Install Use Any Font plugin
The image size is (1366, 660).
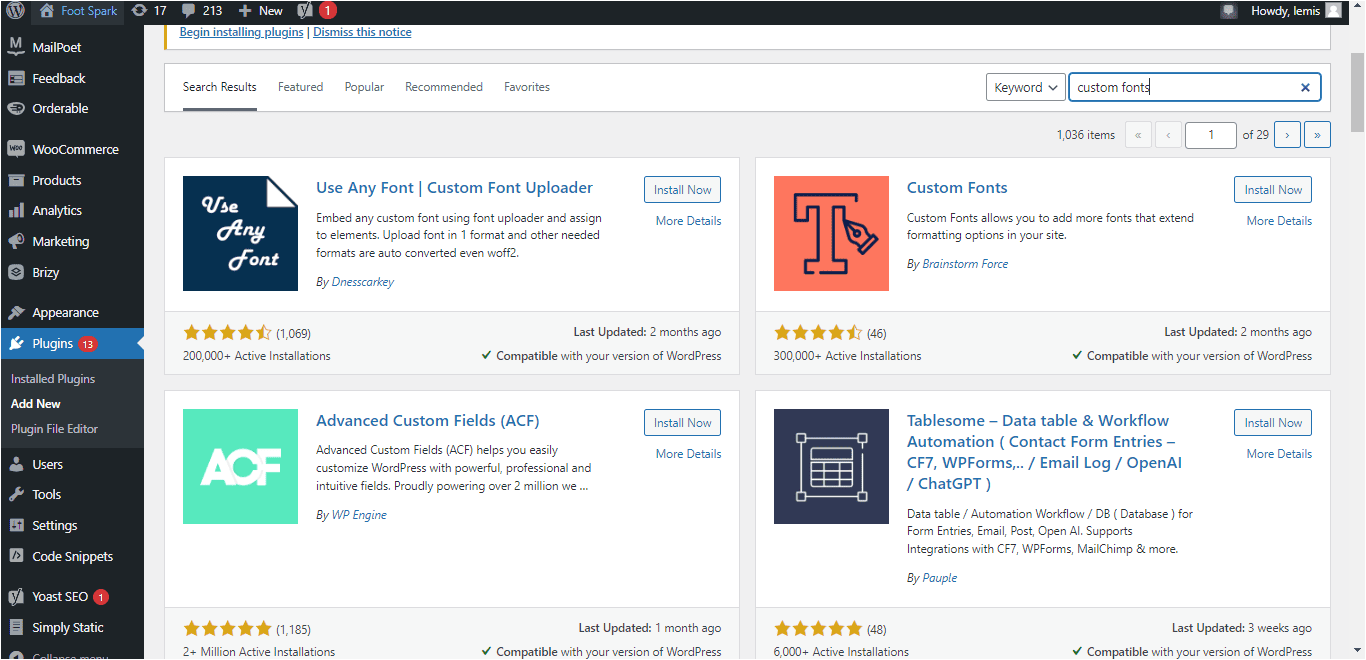(683, 190)
